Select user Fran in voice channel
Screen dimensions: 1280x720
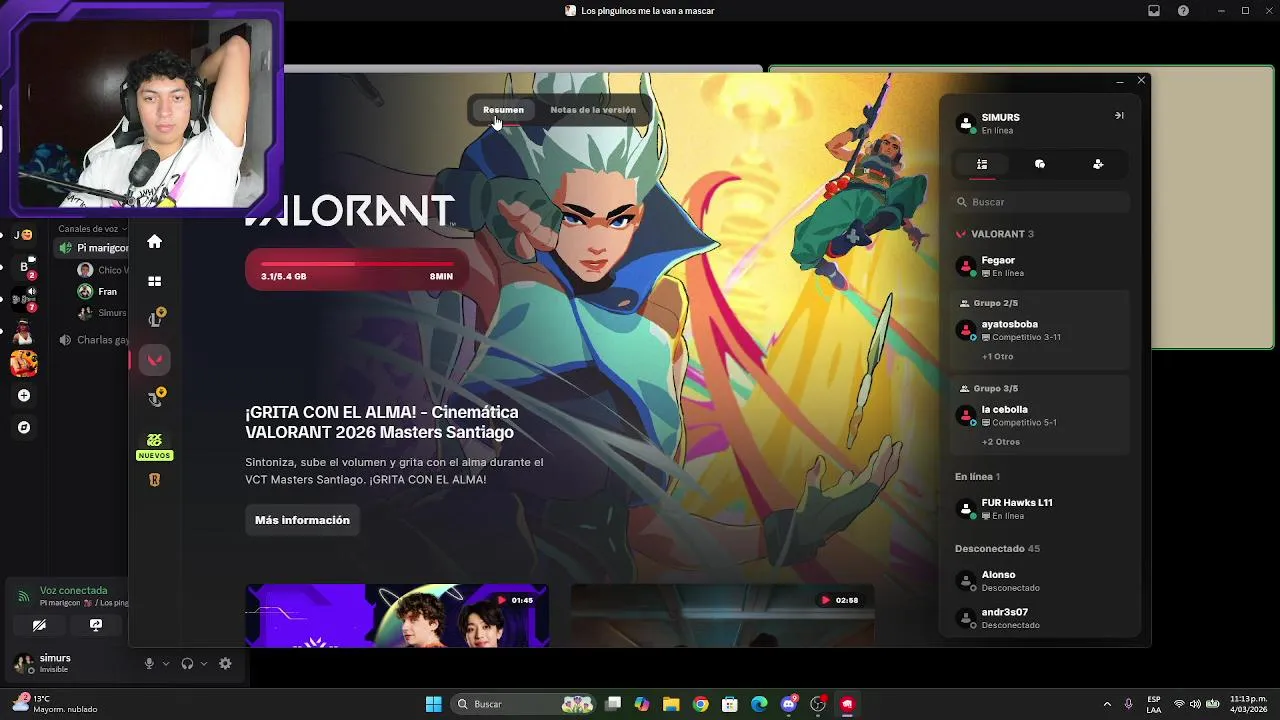99,292
